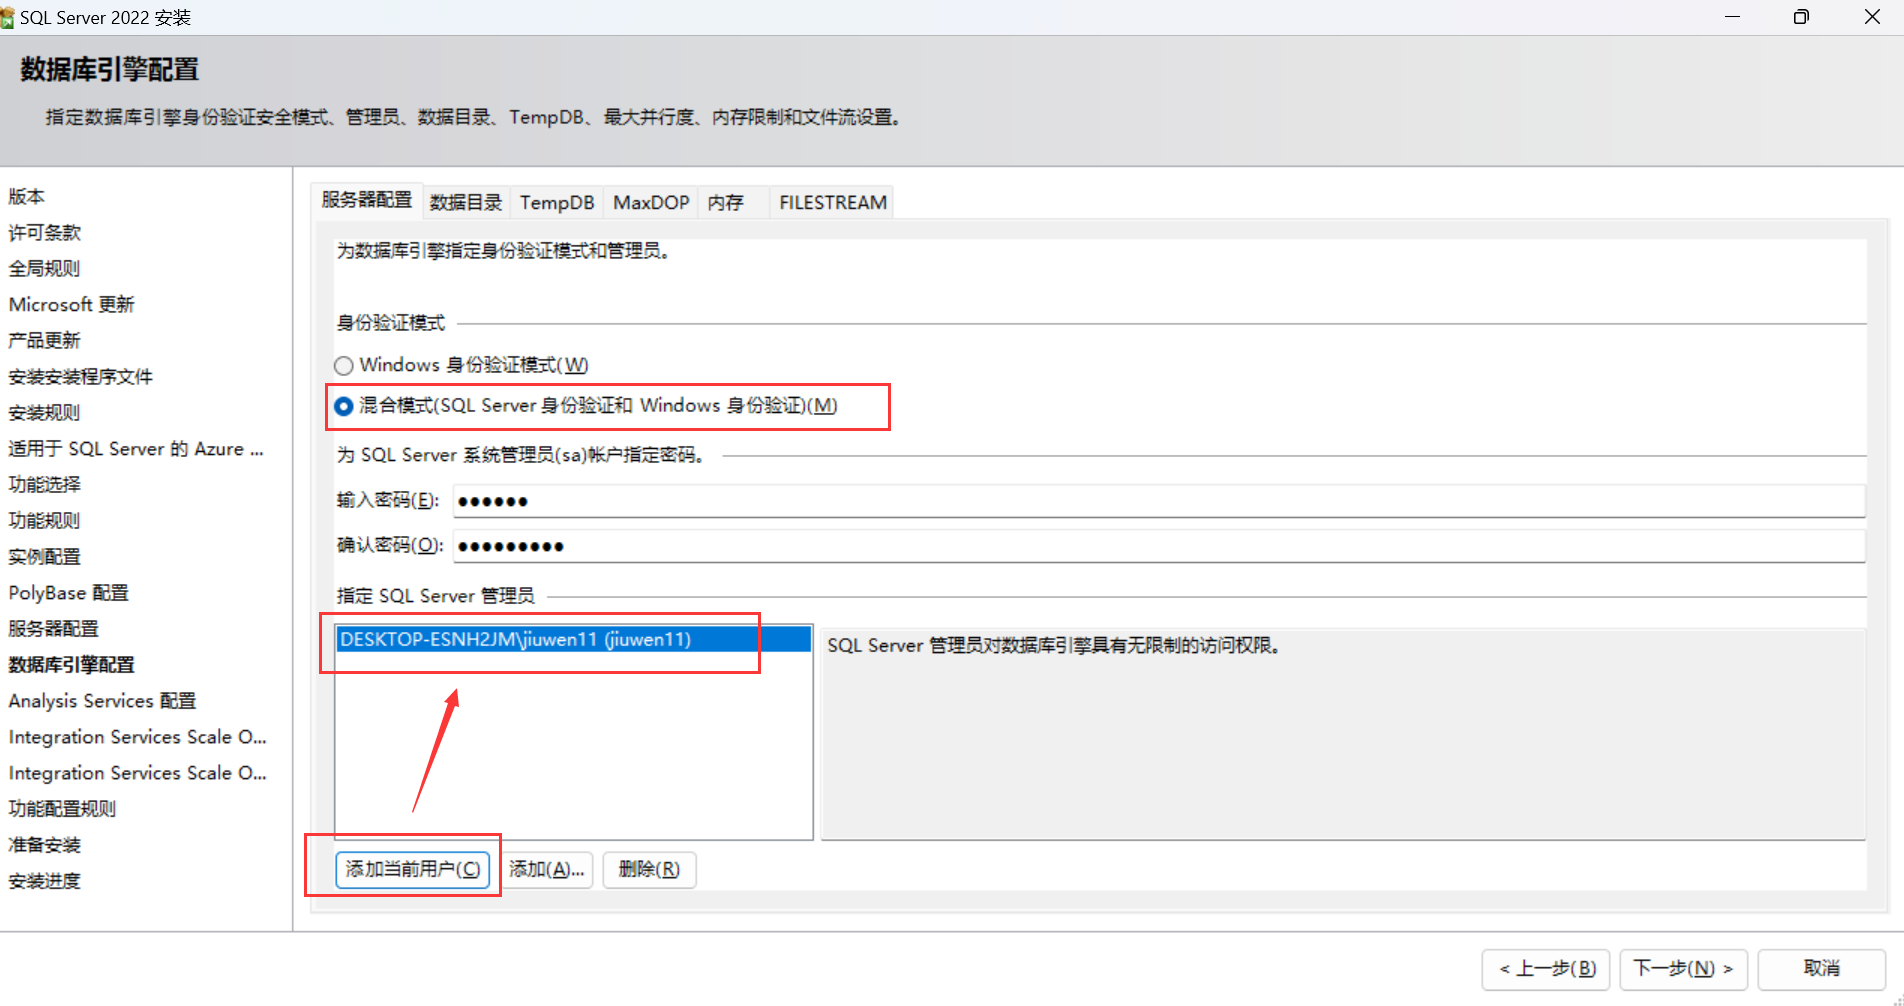The image size is (1904, 1006).
Task: Click the 删除(R) button
Action: [x=649, y=869]
